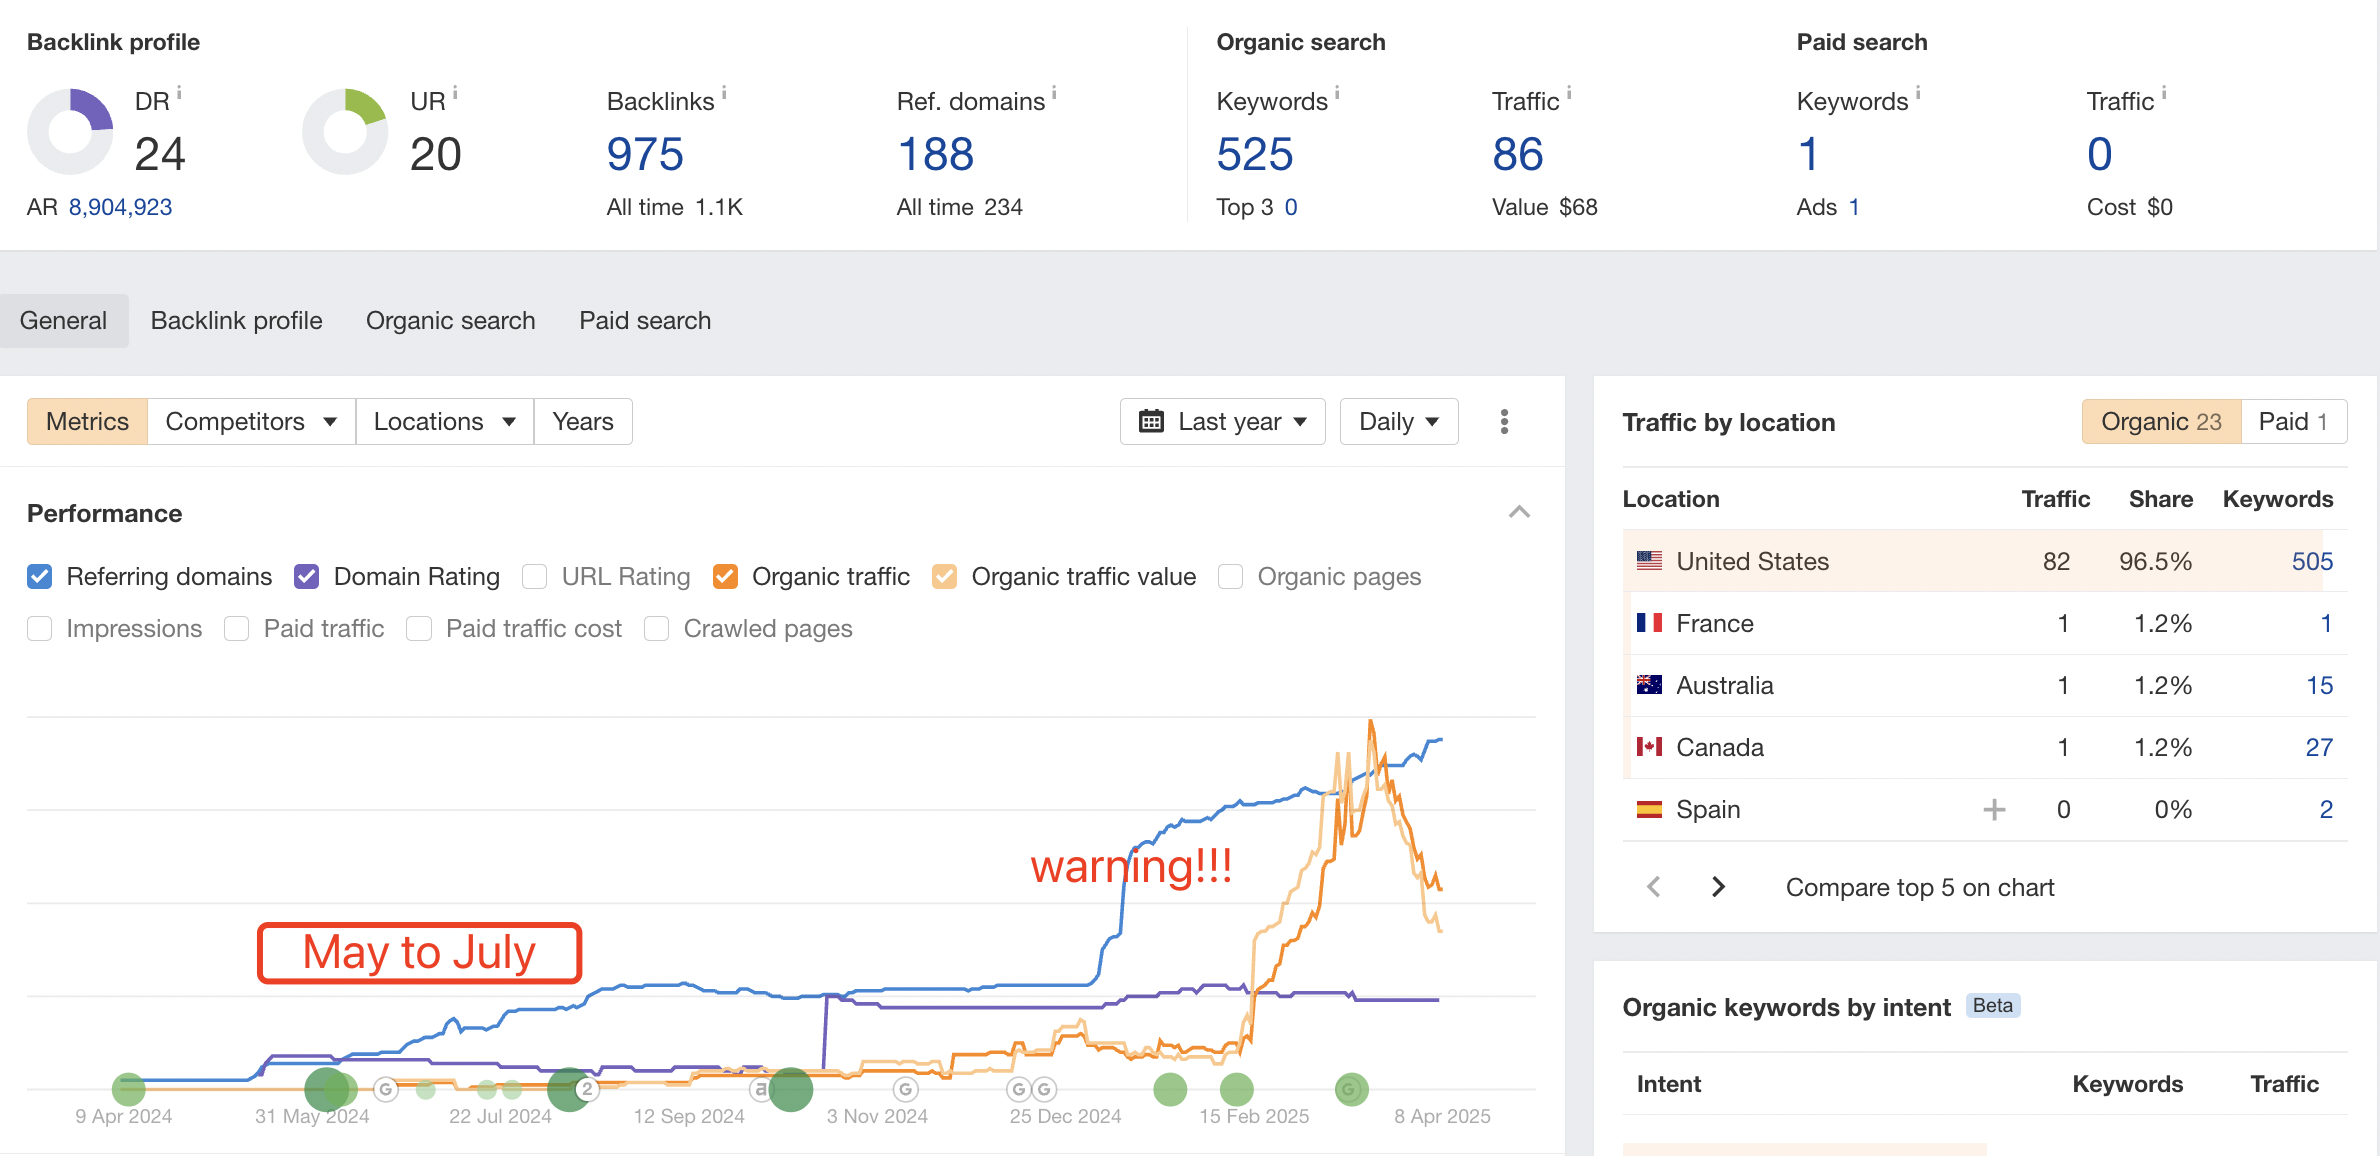Go to previous locations page arrow

(x=1654, y=887)
